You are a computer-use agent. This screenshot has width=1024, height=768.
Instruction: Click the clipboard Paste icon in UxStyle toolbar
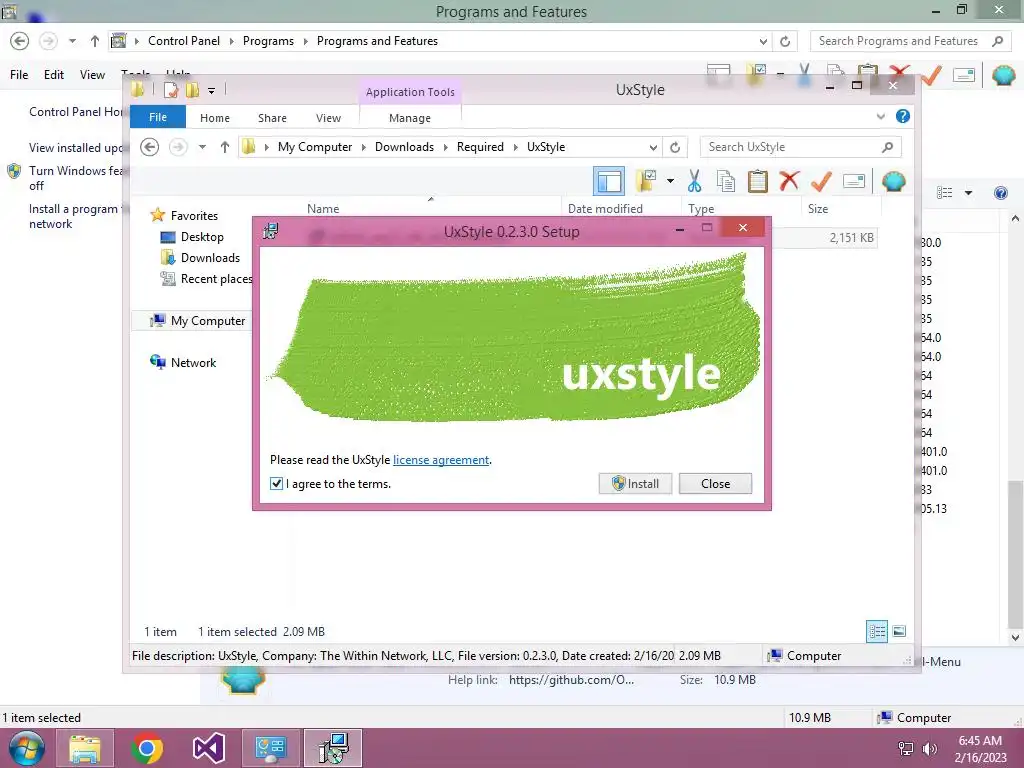pos(758,181)
